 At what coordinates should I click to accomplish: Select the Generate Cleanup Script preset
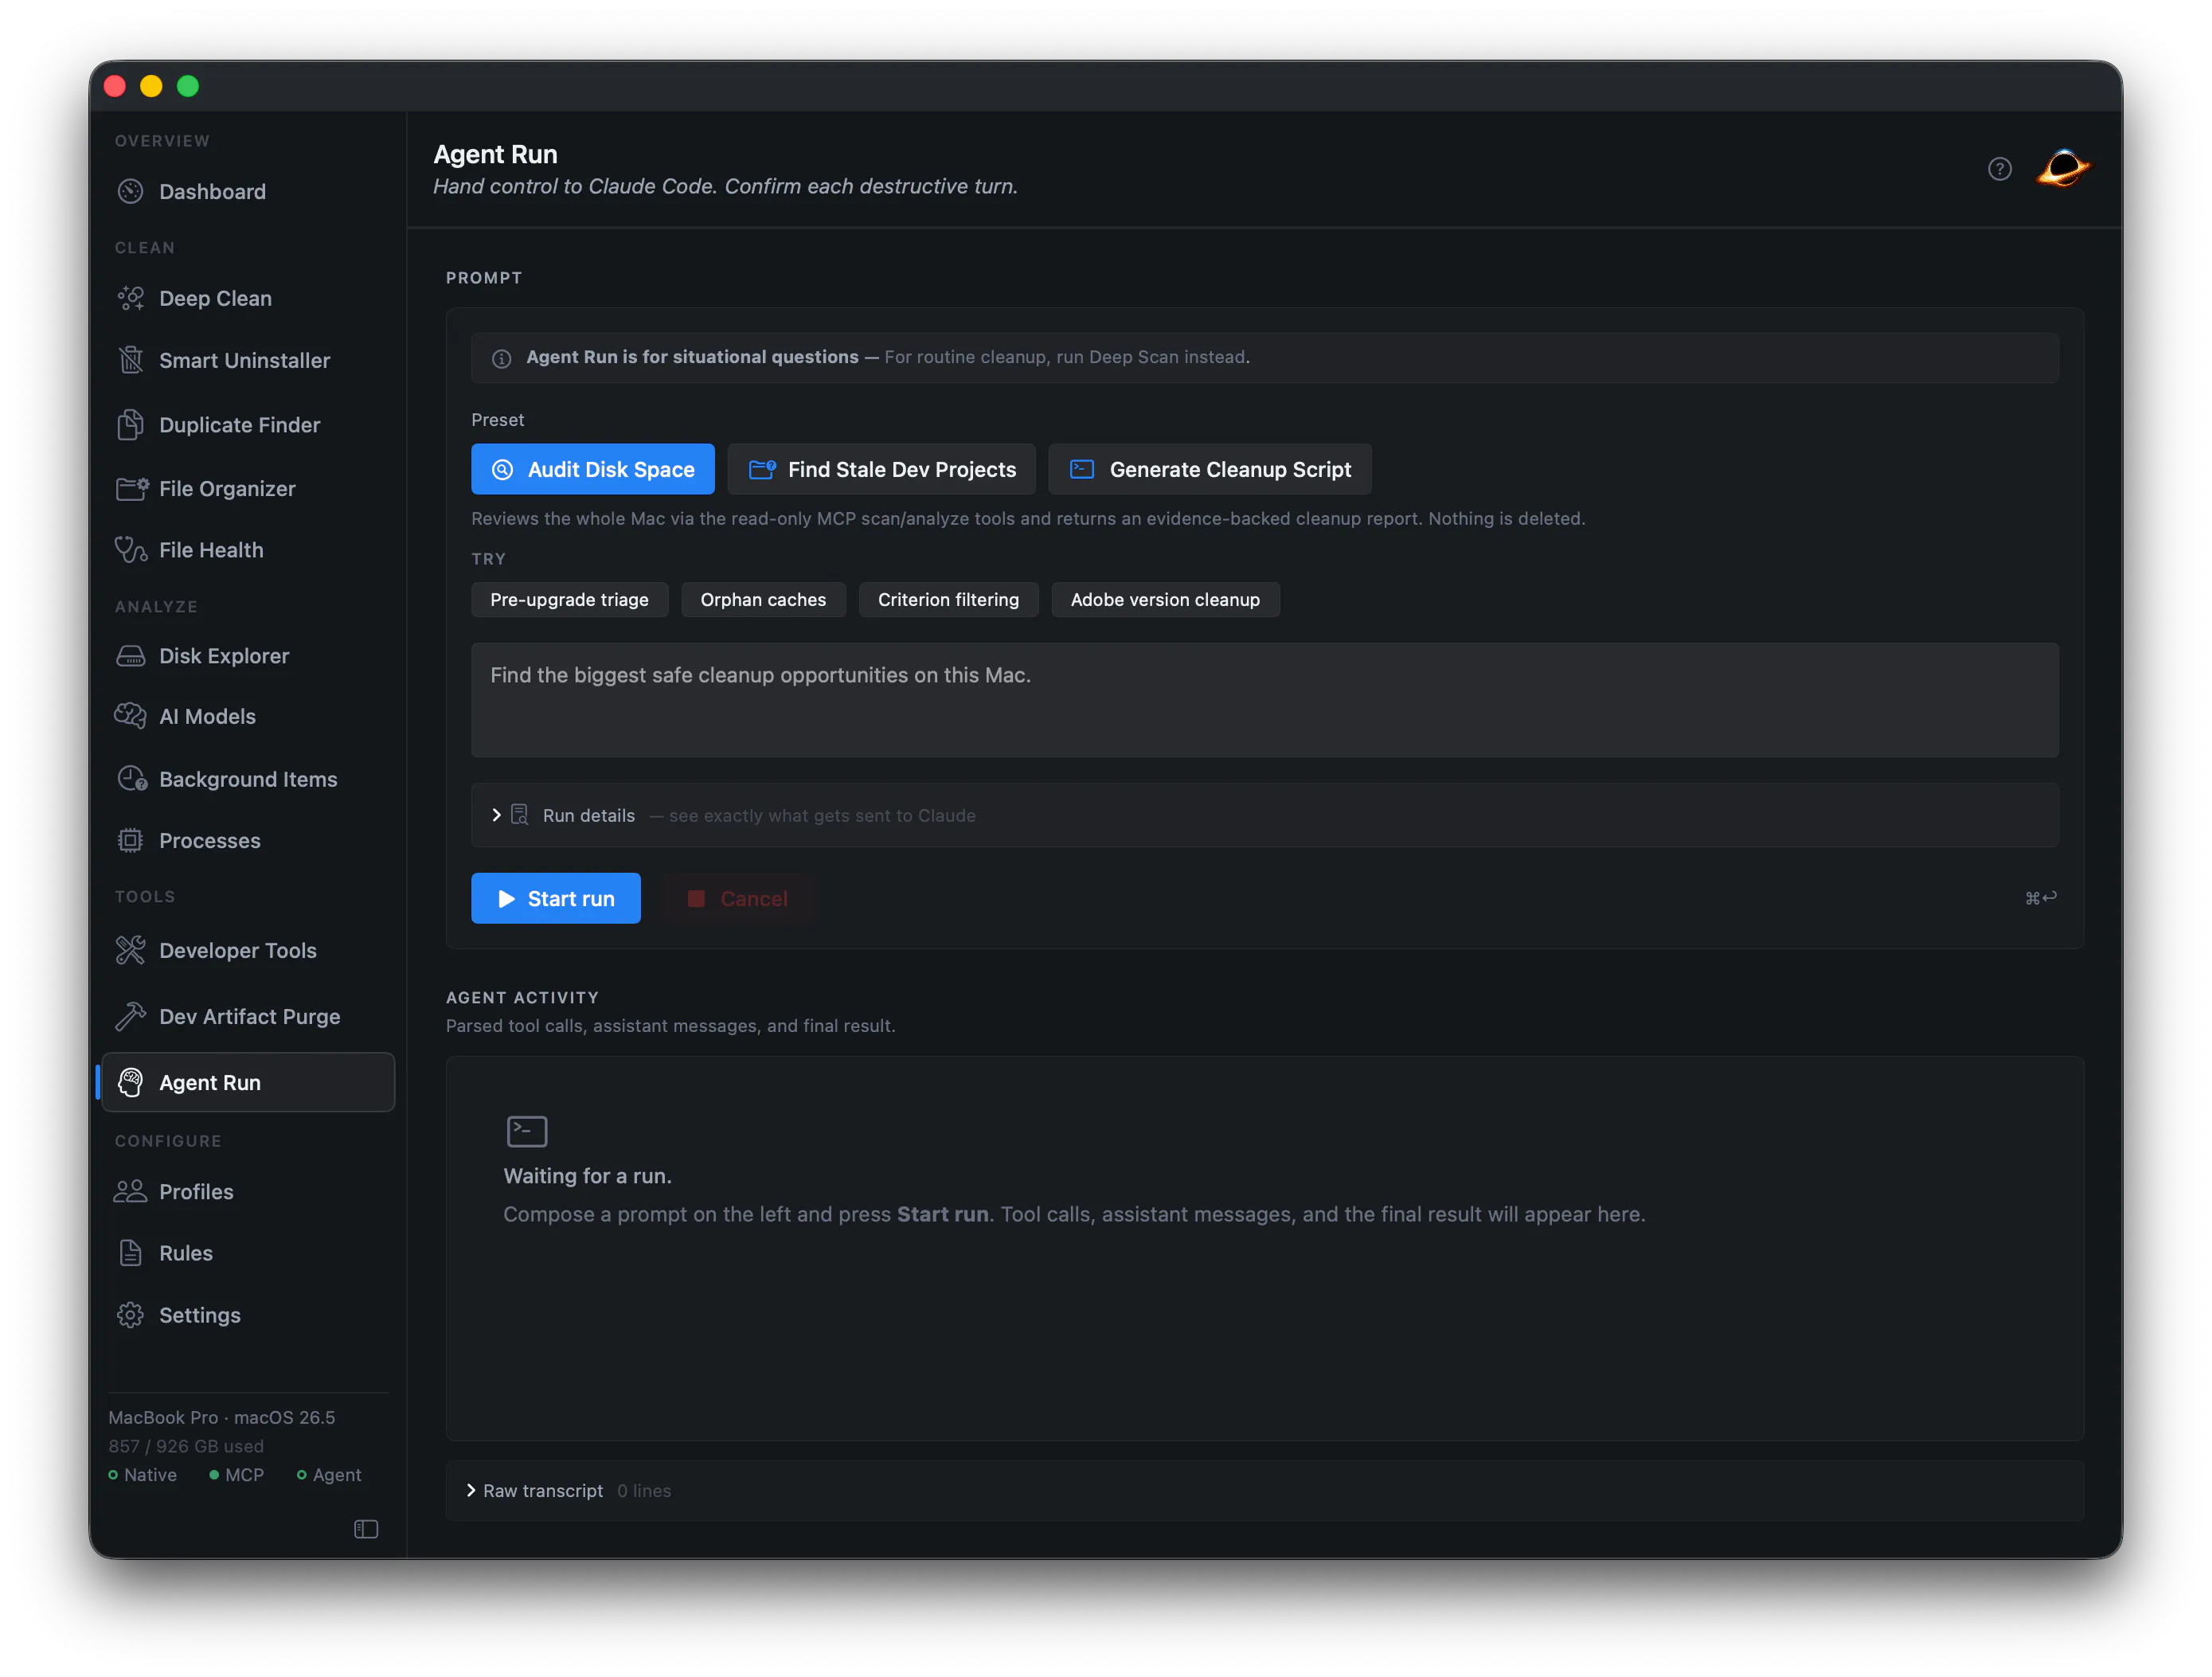[x=1210, y=469]
